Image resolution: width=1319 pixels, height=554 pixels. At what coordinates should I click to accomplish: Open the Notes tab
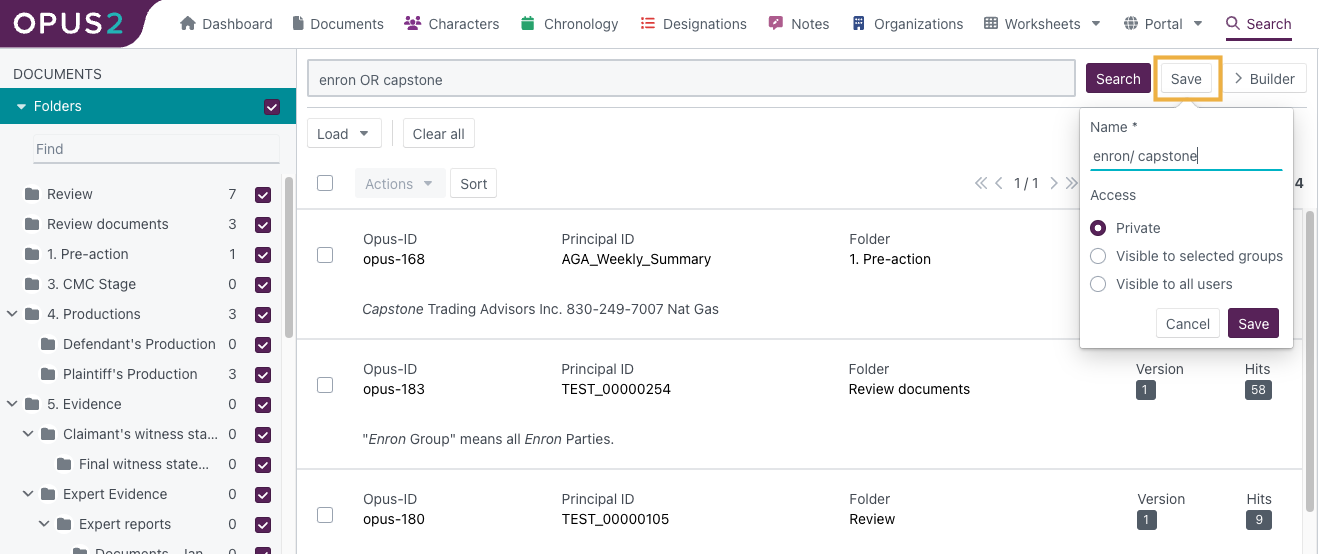click(799, 23)
